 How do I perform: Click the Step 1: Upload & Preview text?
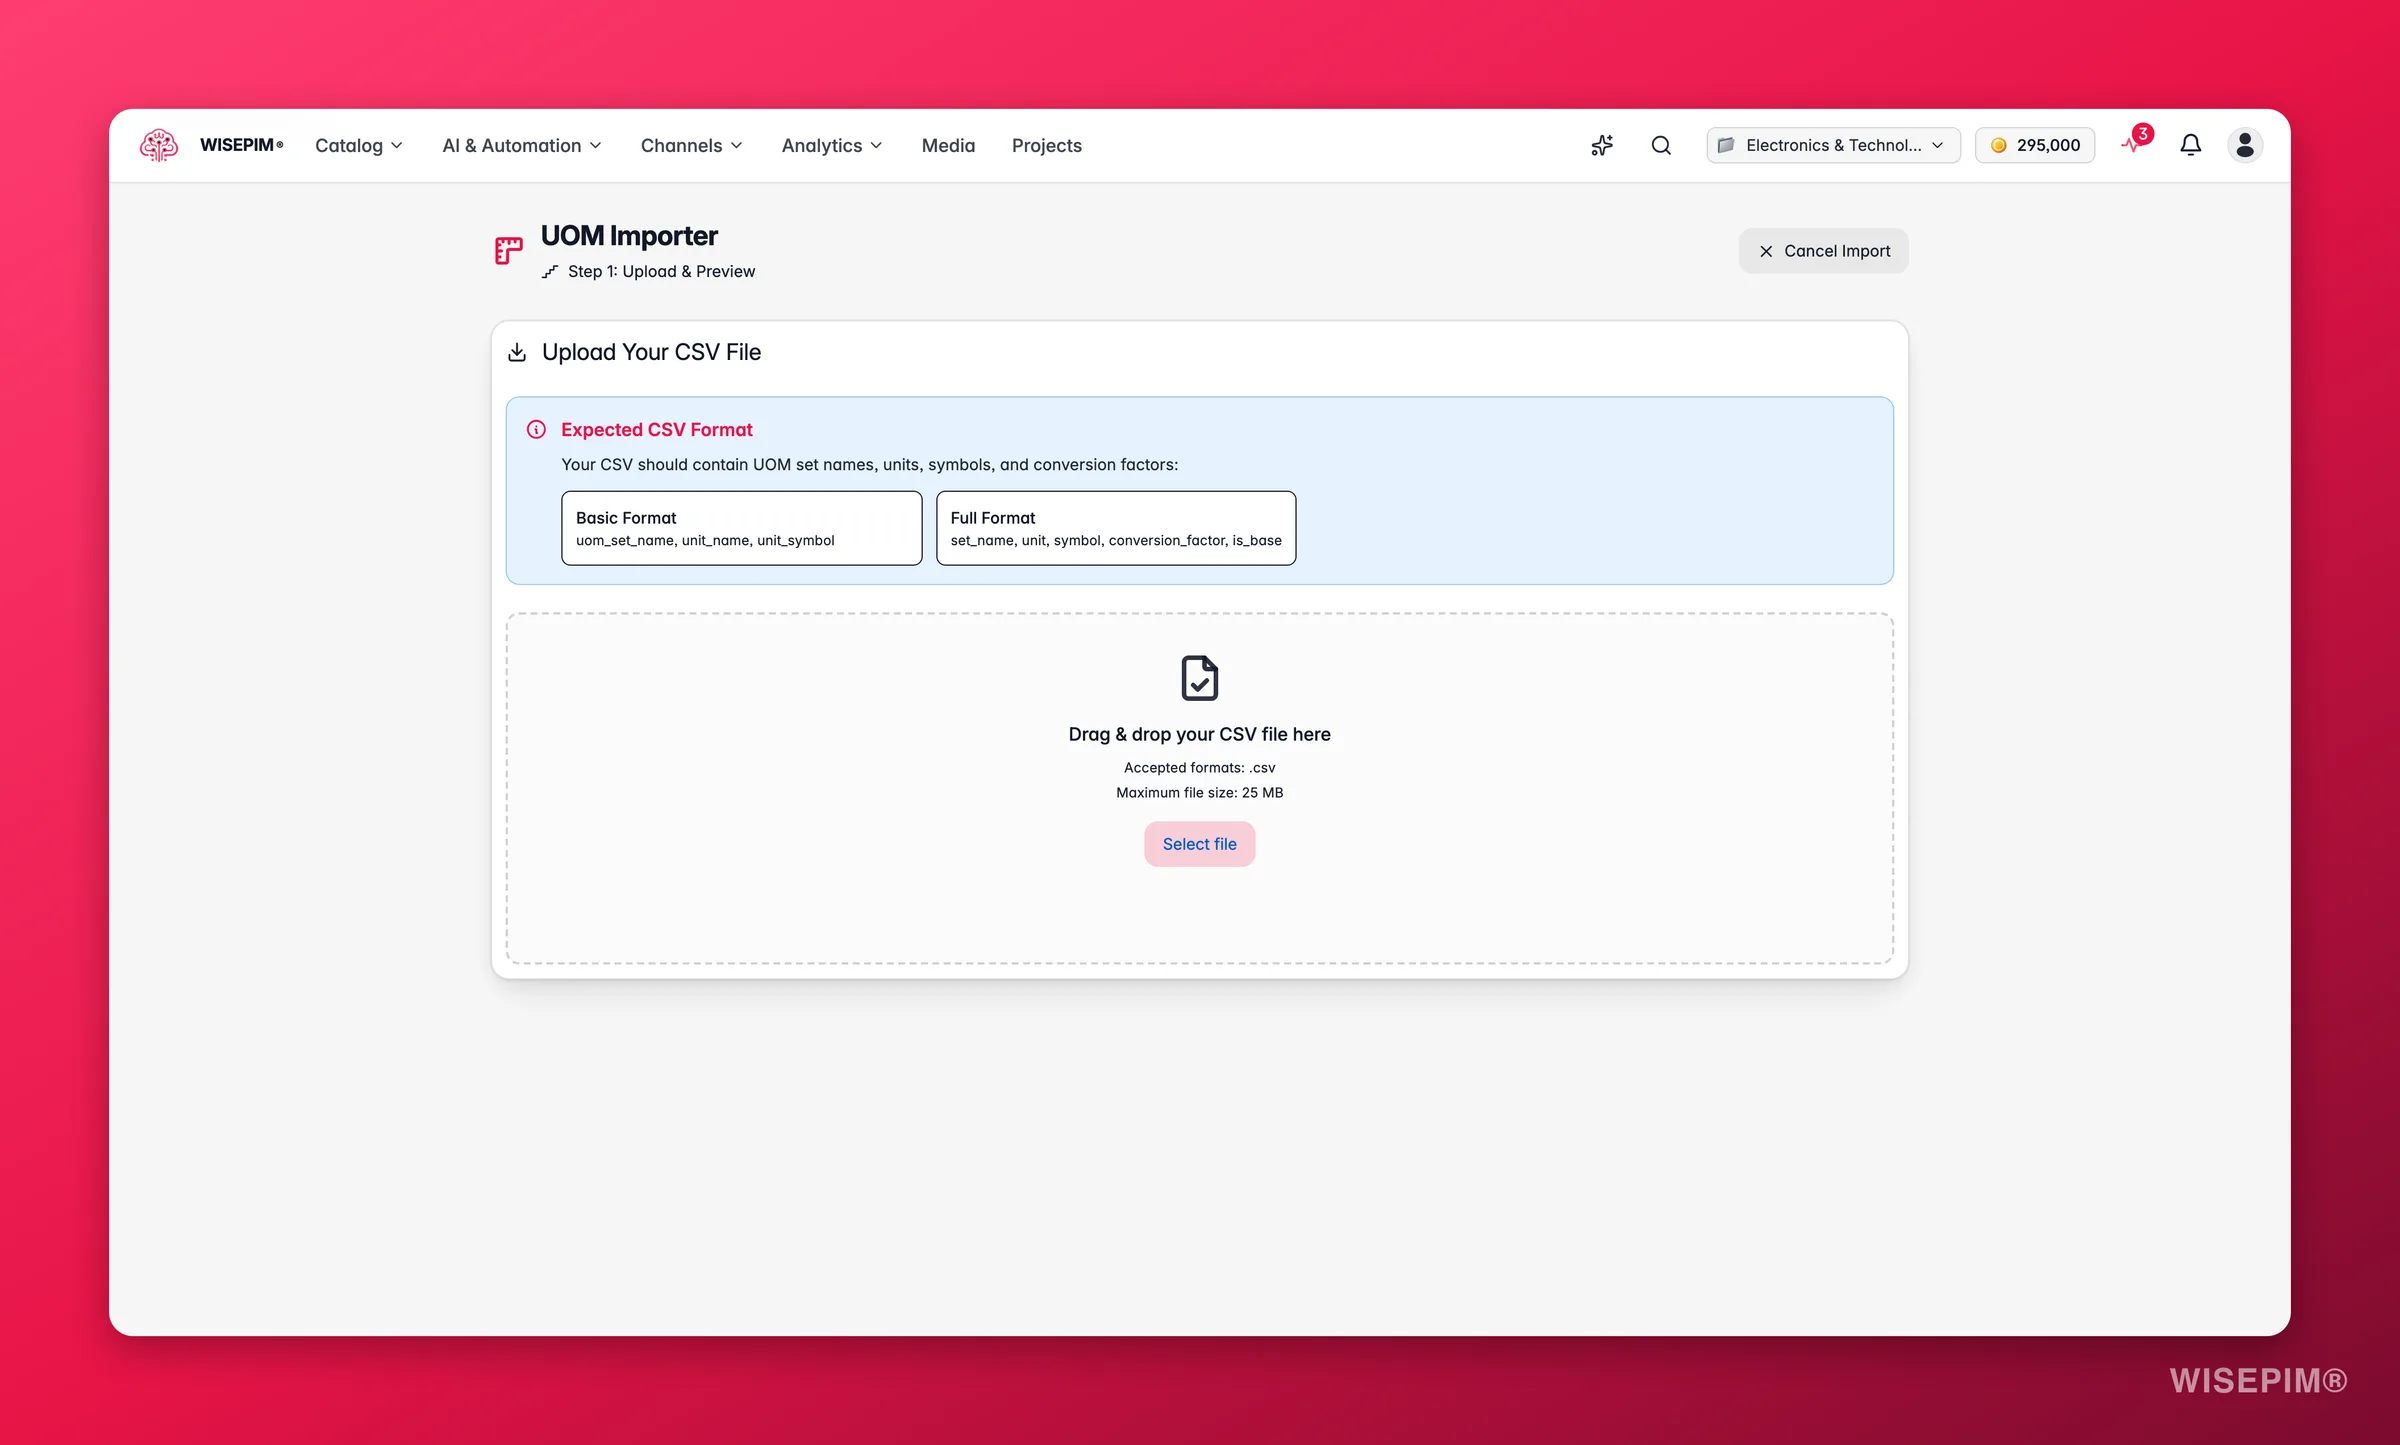click(x=661, y=271)
